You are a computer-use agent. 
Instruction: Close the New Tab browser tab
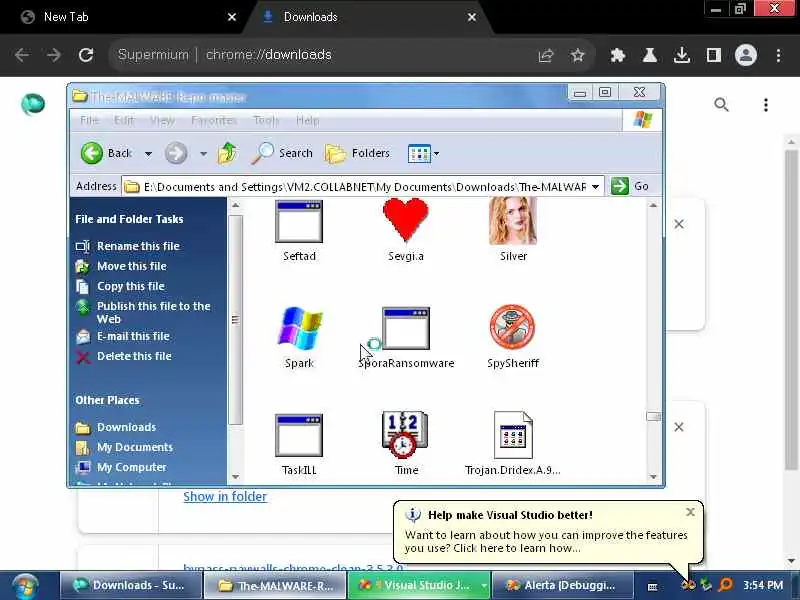pyautogui.click(x=232, y=17)
